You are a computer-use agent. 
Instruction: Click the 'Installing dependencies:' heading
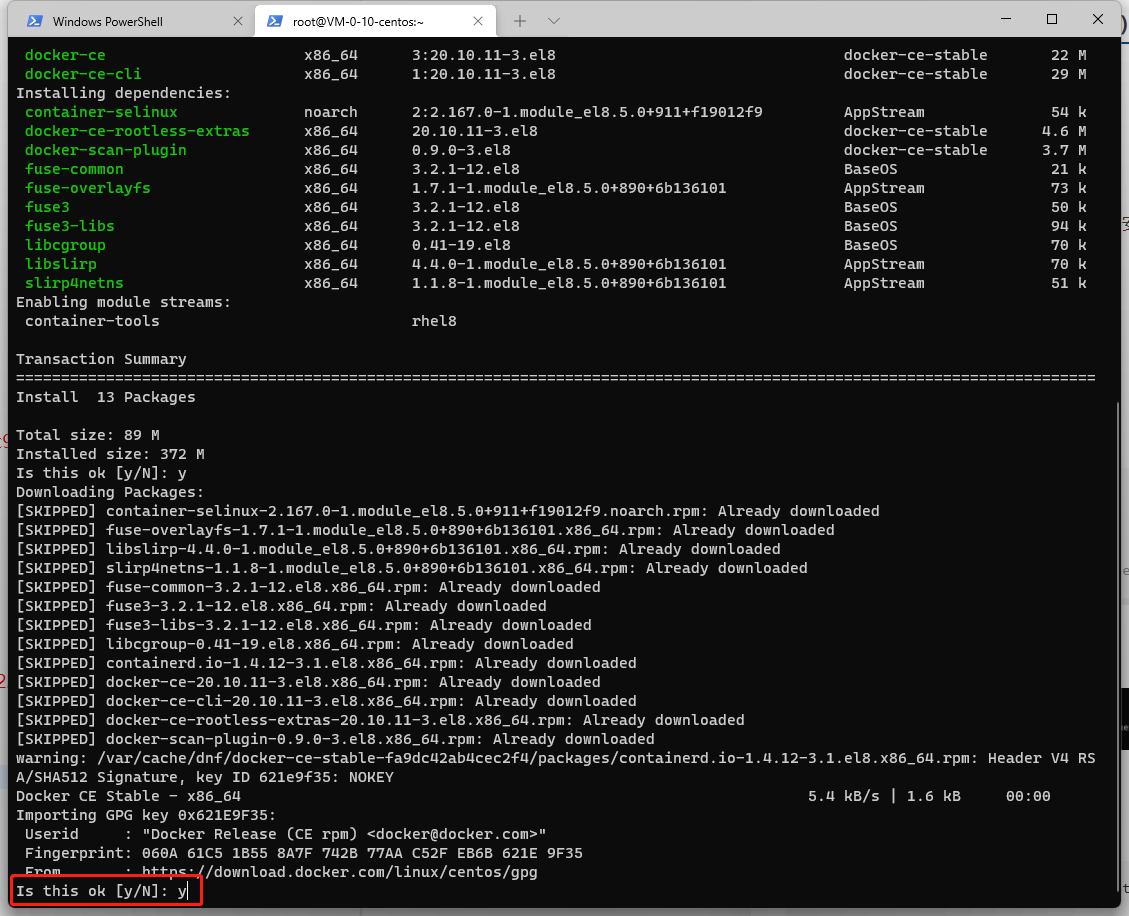click(x=123, y=93)
